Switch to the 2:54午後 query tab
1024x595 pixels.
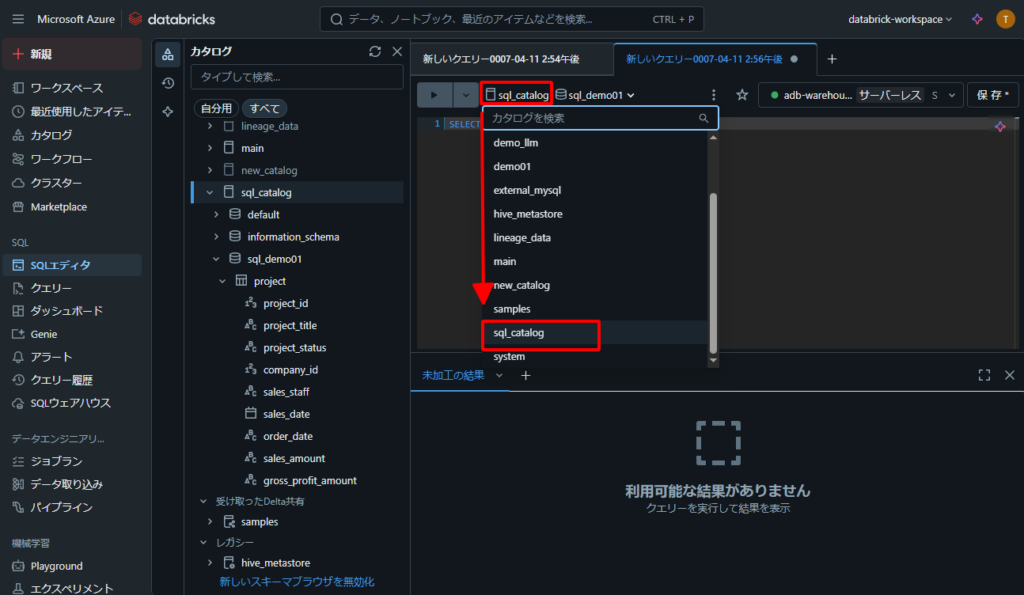[x=511, y=59]
